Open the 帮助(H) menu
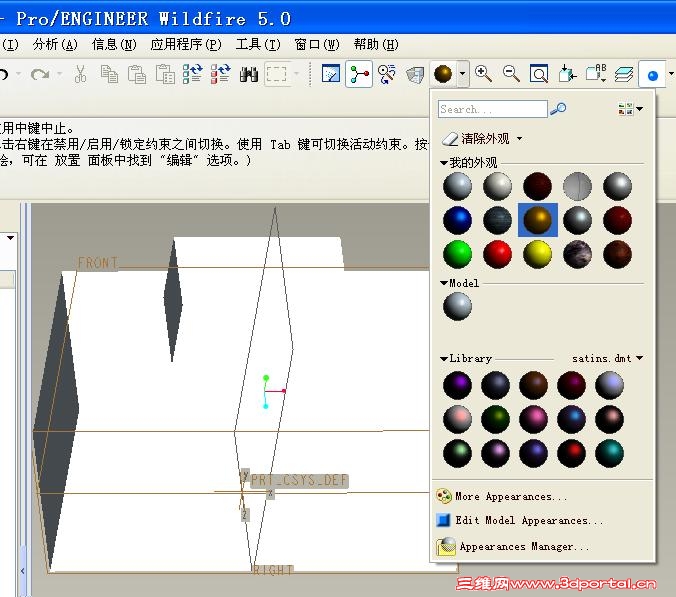Image resolution: width=676 pixels, height=597 pixels. 376,44
